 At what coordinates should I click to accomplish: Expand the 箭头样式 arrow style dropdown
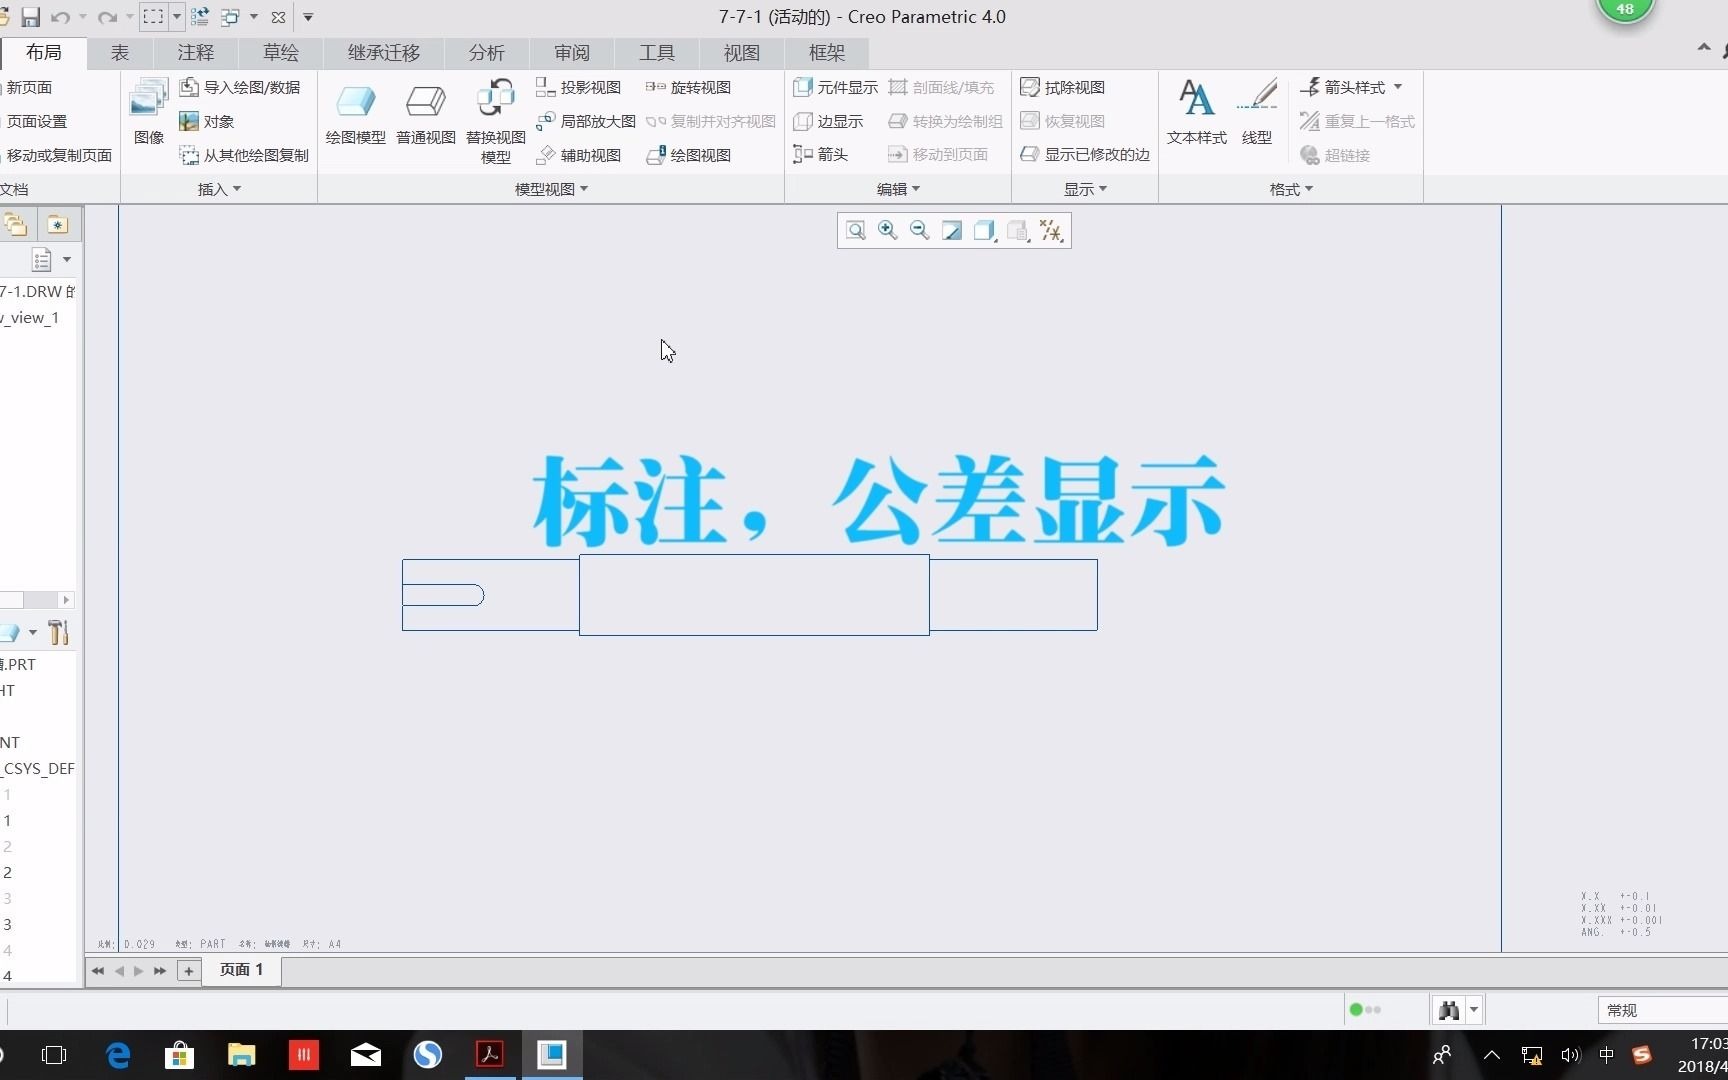click(x=1352, y=87)
